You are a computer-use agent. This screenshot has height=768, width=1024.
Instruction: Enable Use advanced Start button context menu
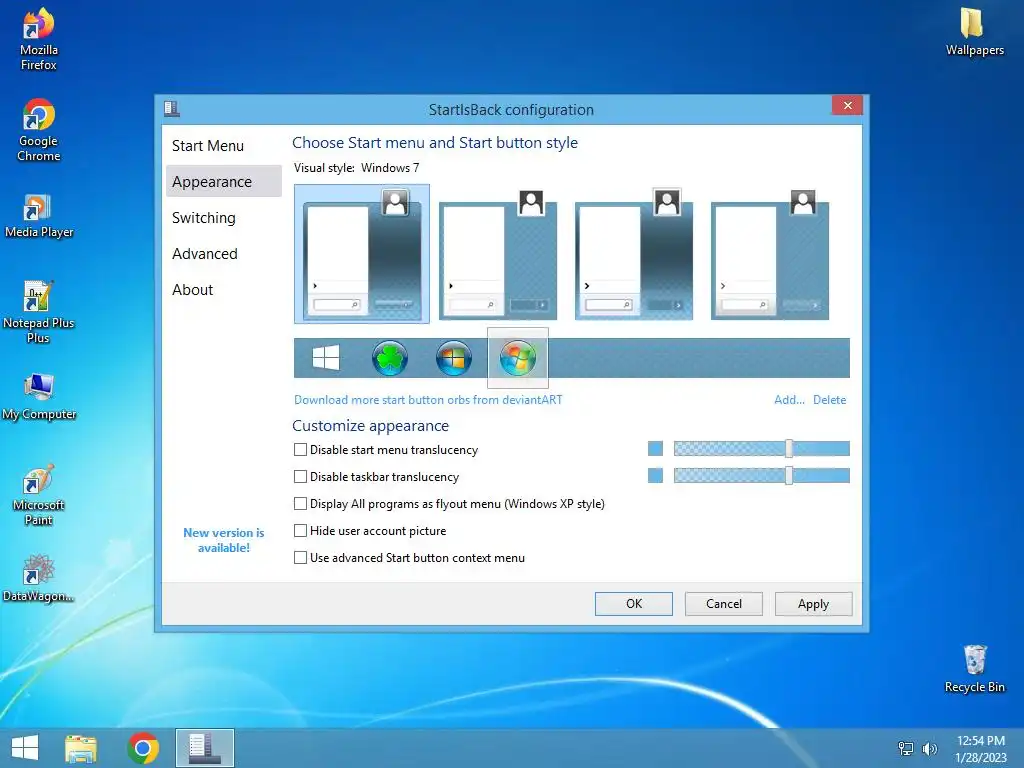pyautogui.click(x=300, y=558)
